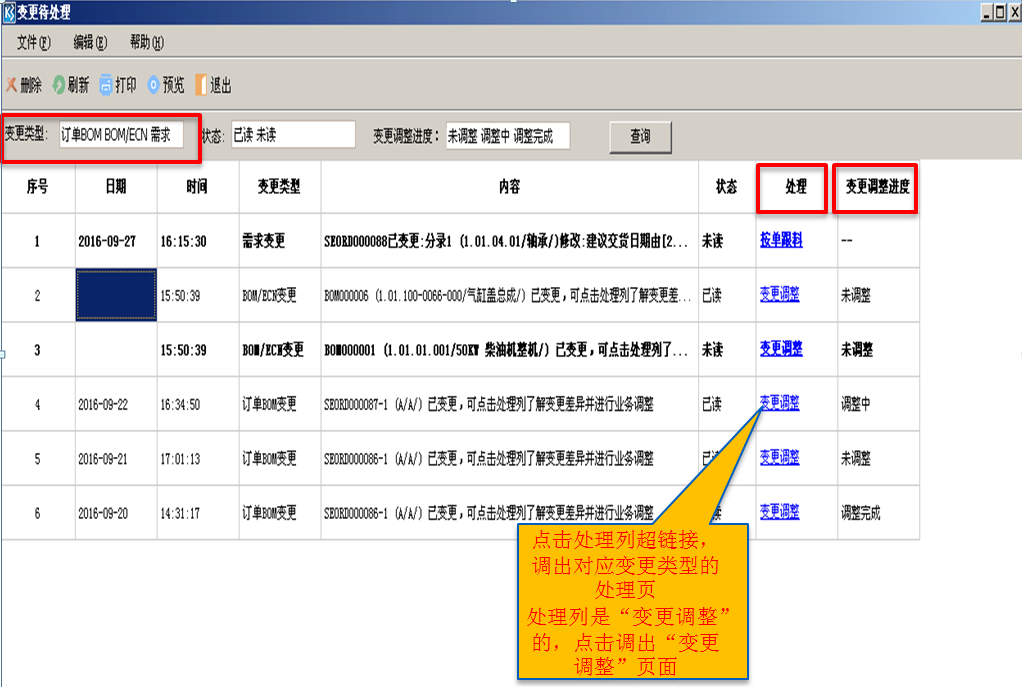The image size is (1022, 687).
Task: Click the 按单跟料 link in row 1
Action: tap(780, 241)
